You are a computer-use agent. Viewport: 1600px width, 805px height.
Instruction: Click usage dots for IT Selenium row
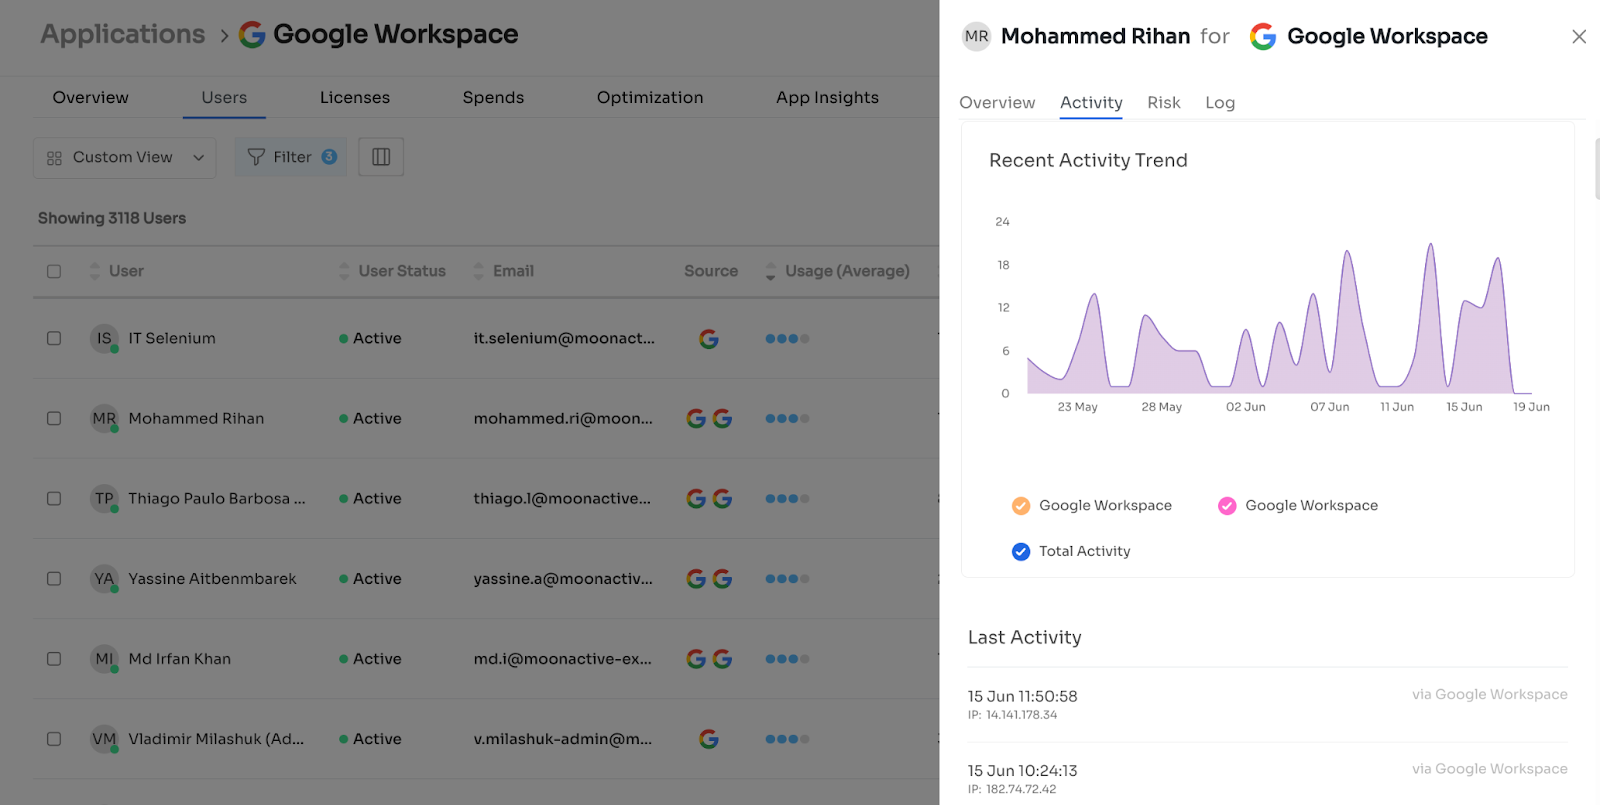pyautogui.click(x=787, y=339)
